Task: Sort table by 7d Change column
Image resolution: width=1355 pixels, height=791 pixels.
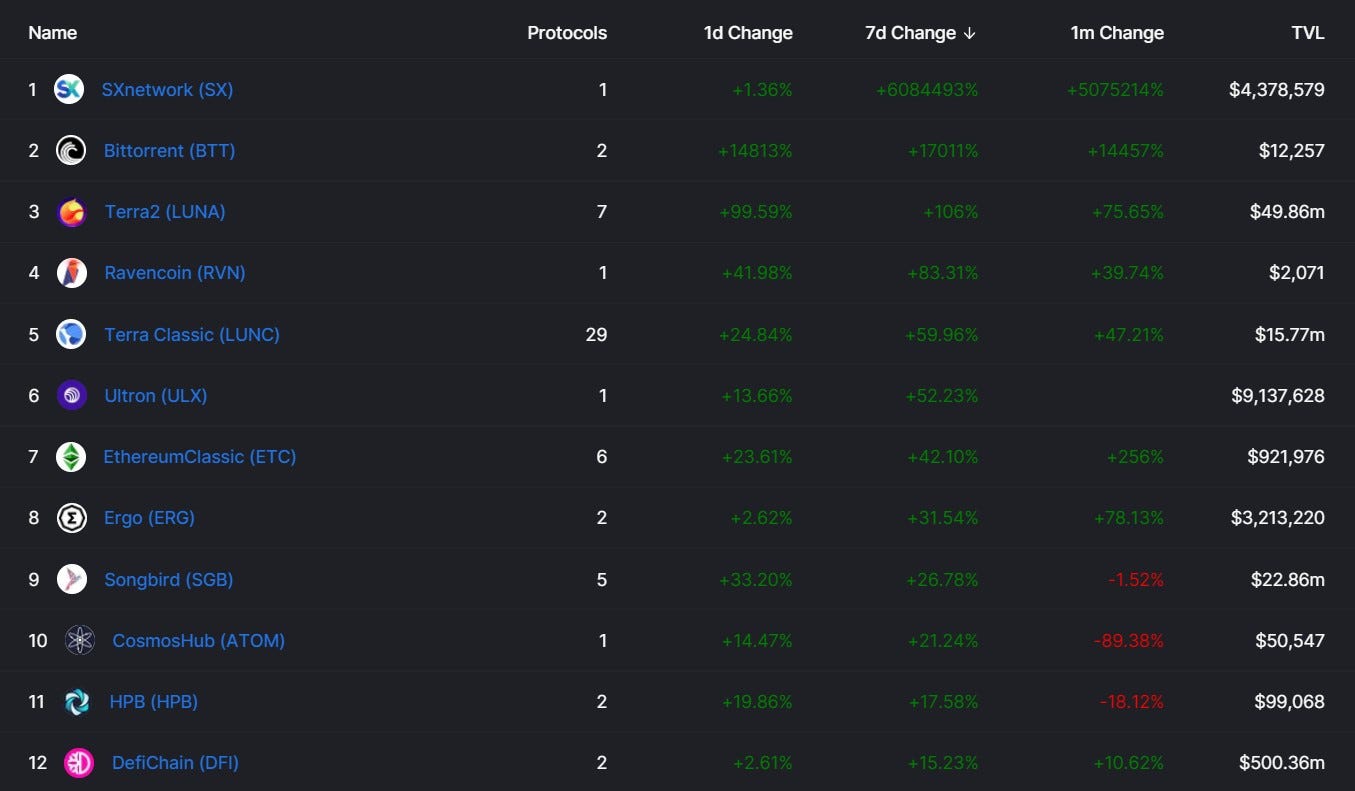Action: point(919,33)
